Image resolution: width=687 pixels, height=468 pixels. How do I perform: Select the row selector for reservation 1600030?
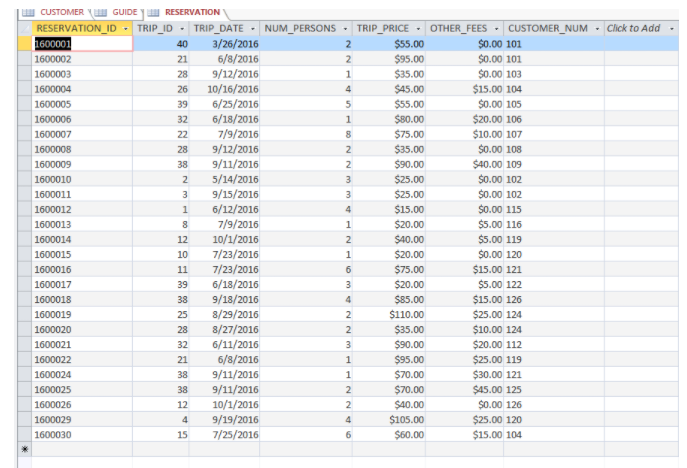coord(25,435)
